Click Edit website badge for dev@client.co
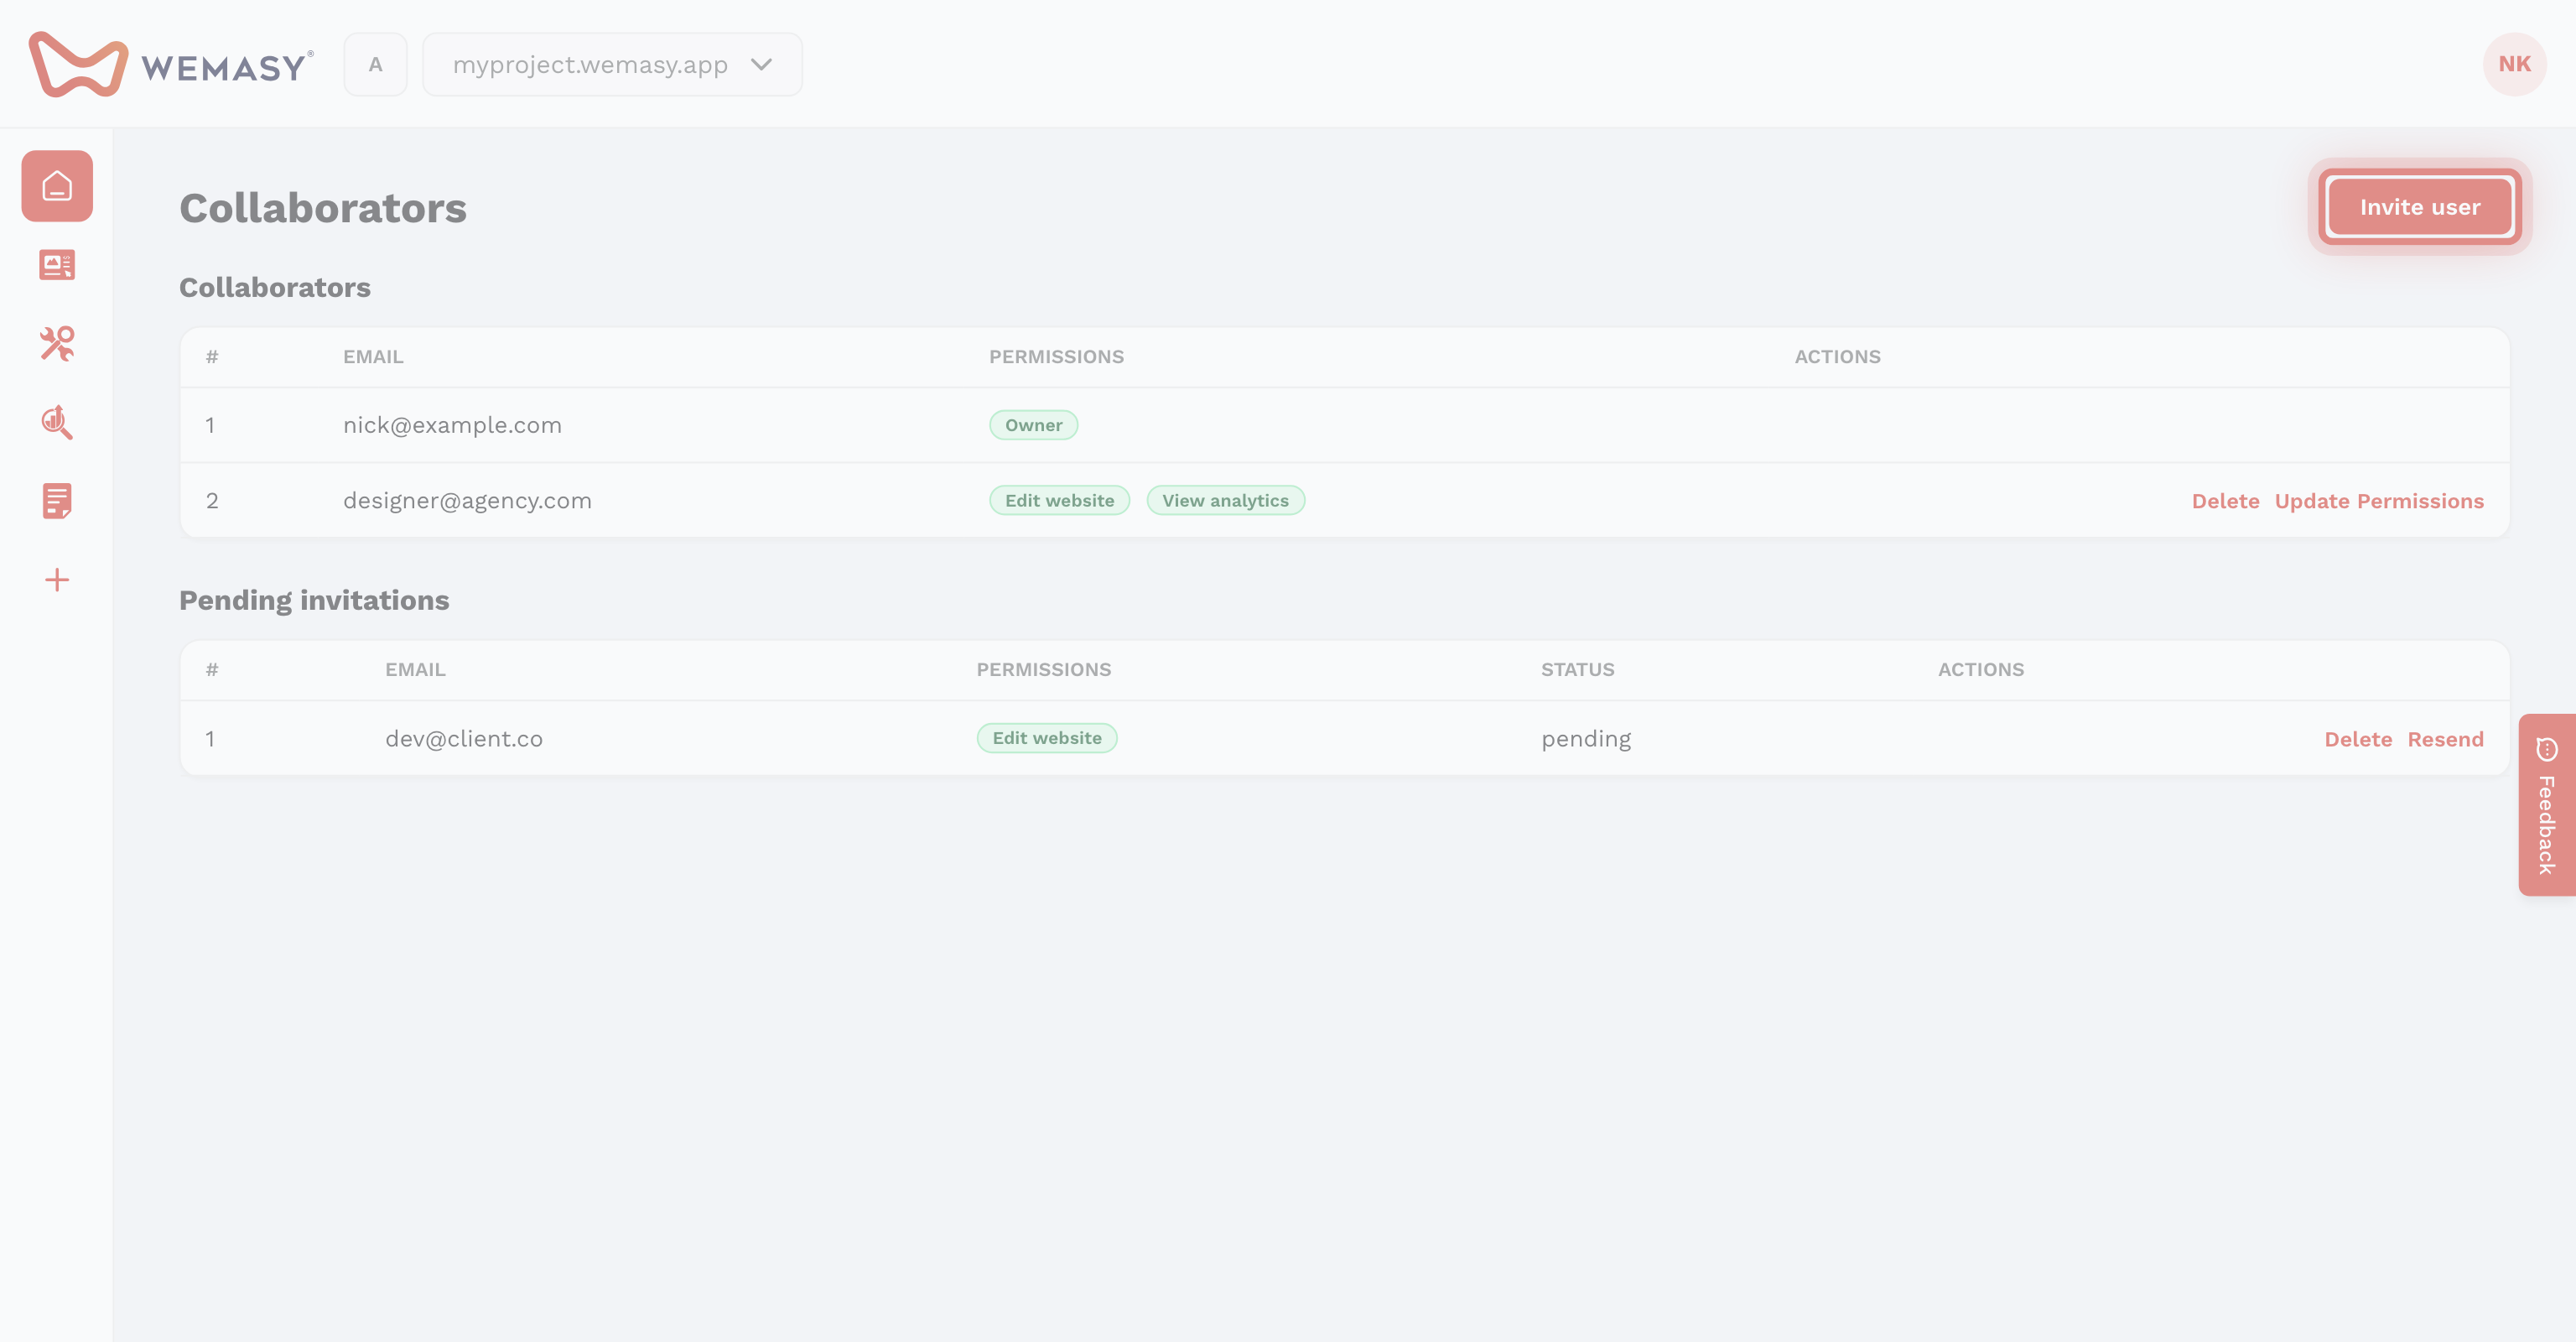This screenshot has width=2576, height=1342. click(1046, 738)
